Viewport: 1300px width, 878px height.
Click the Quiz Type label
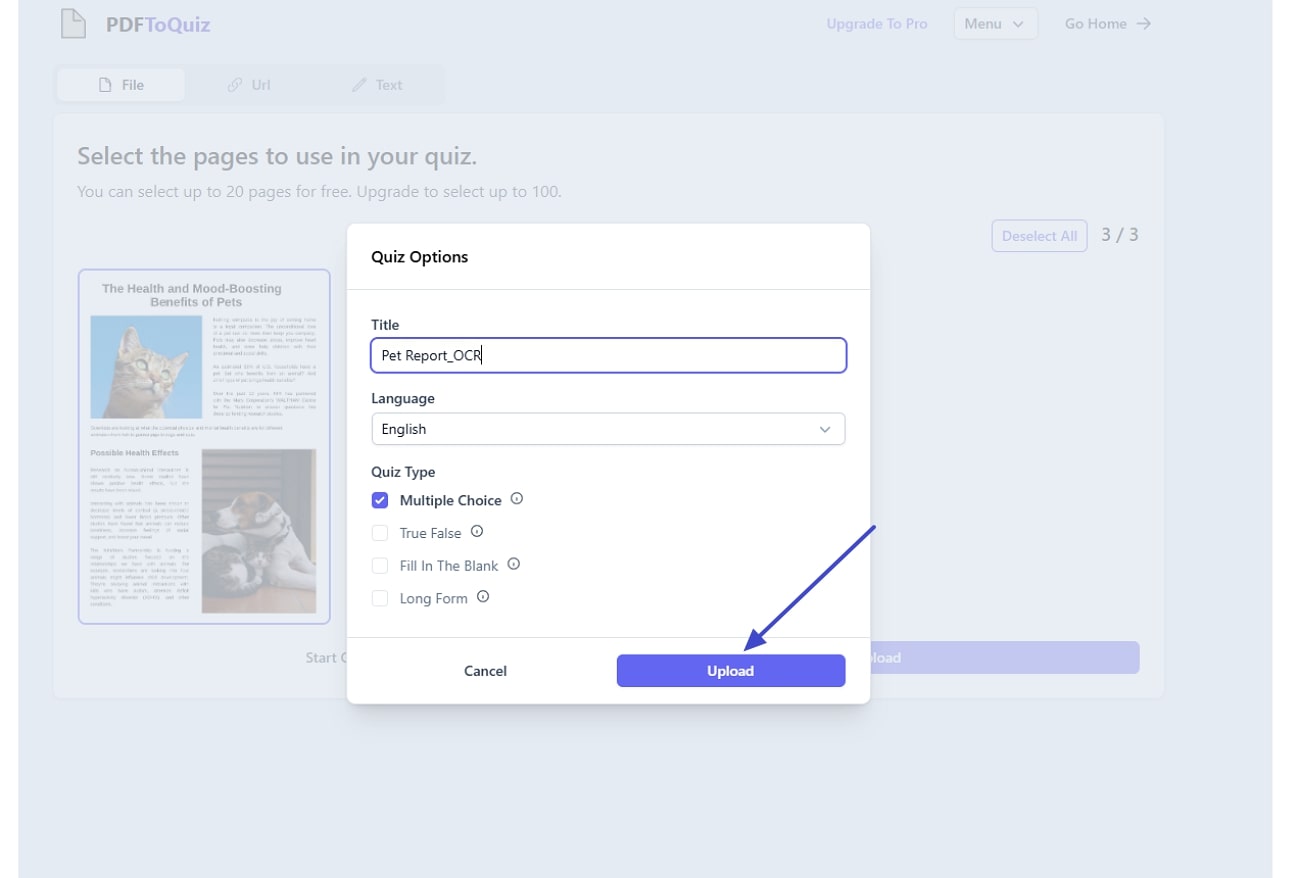tap(403, 472)
